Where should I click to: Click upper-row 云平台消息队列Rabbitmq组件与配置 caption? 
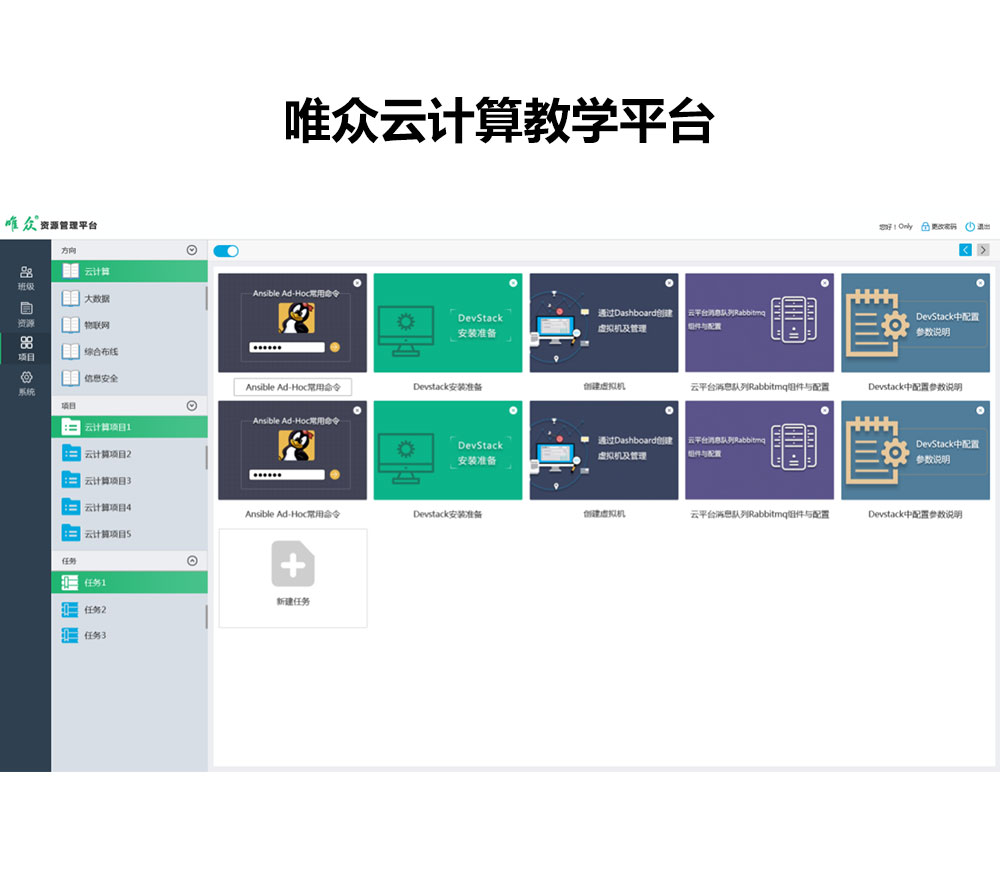(760, 387)
